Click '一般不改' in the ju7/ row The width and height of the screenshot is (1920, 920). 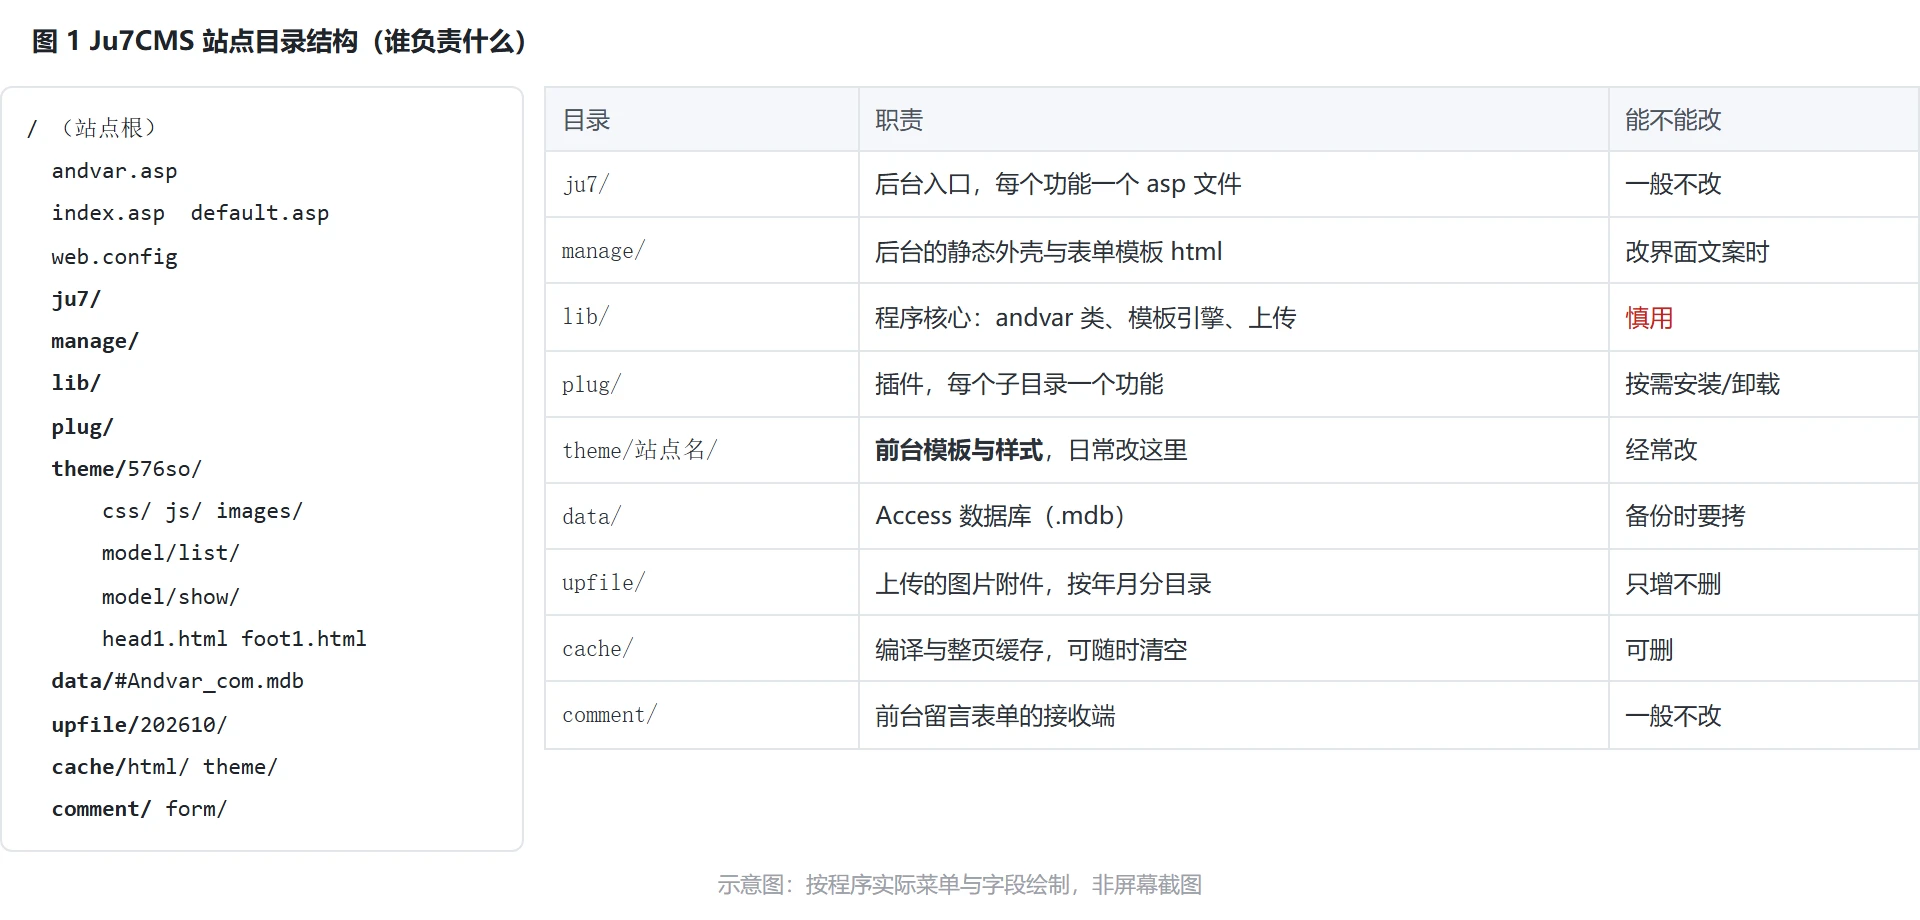pyautogui.click(x=1764, y=185)
